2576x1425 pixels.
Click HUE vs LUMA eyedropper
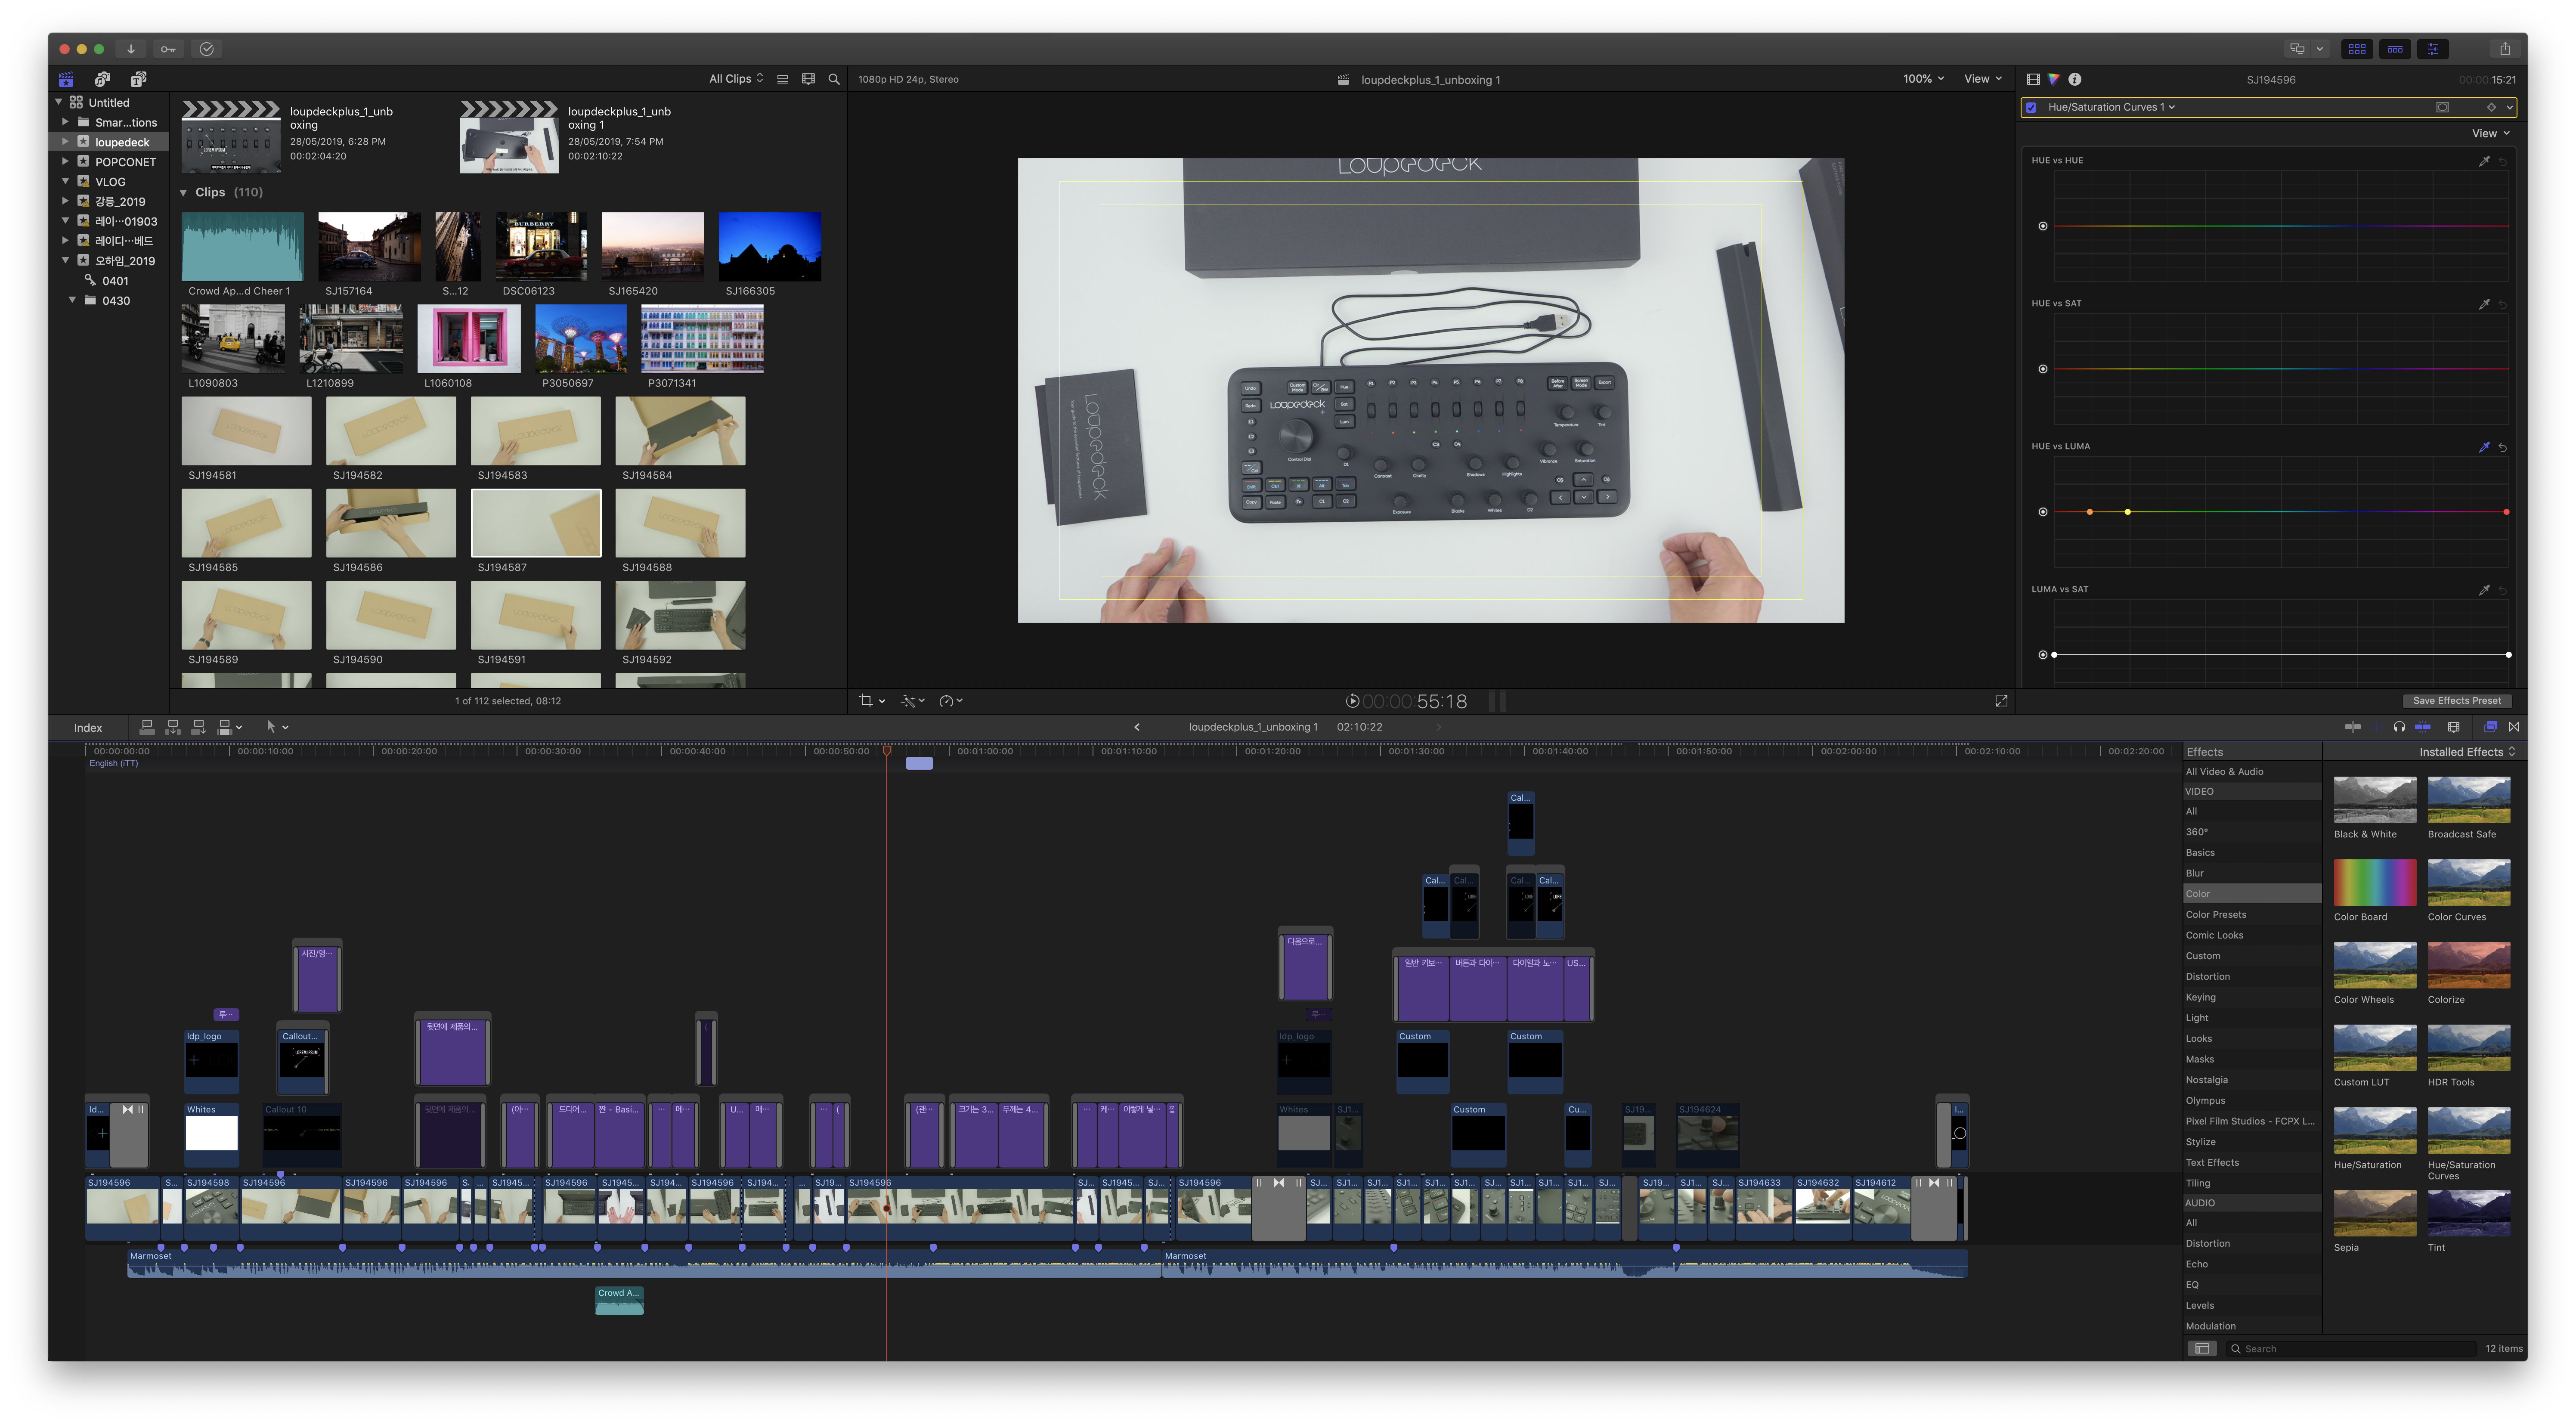pyautogui.click(x=2484, y=447)
